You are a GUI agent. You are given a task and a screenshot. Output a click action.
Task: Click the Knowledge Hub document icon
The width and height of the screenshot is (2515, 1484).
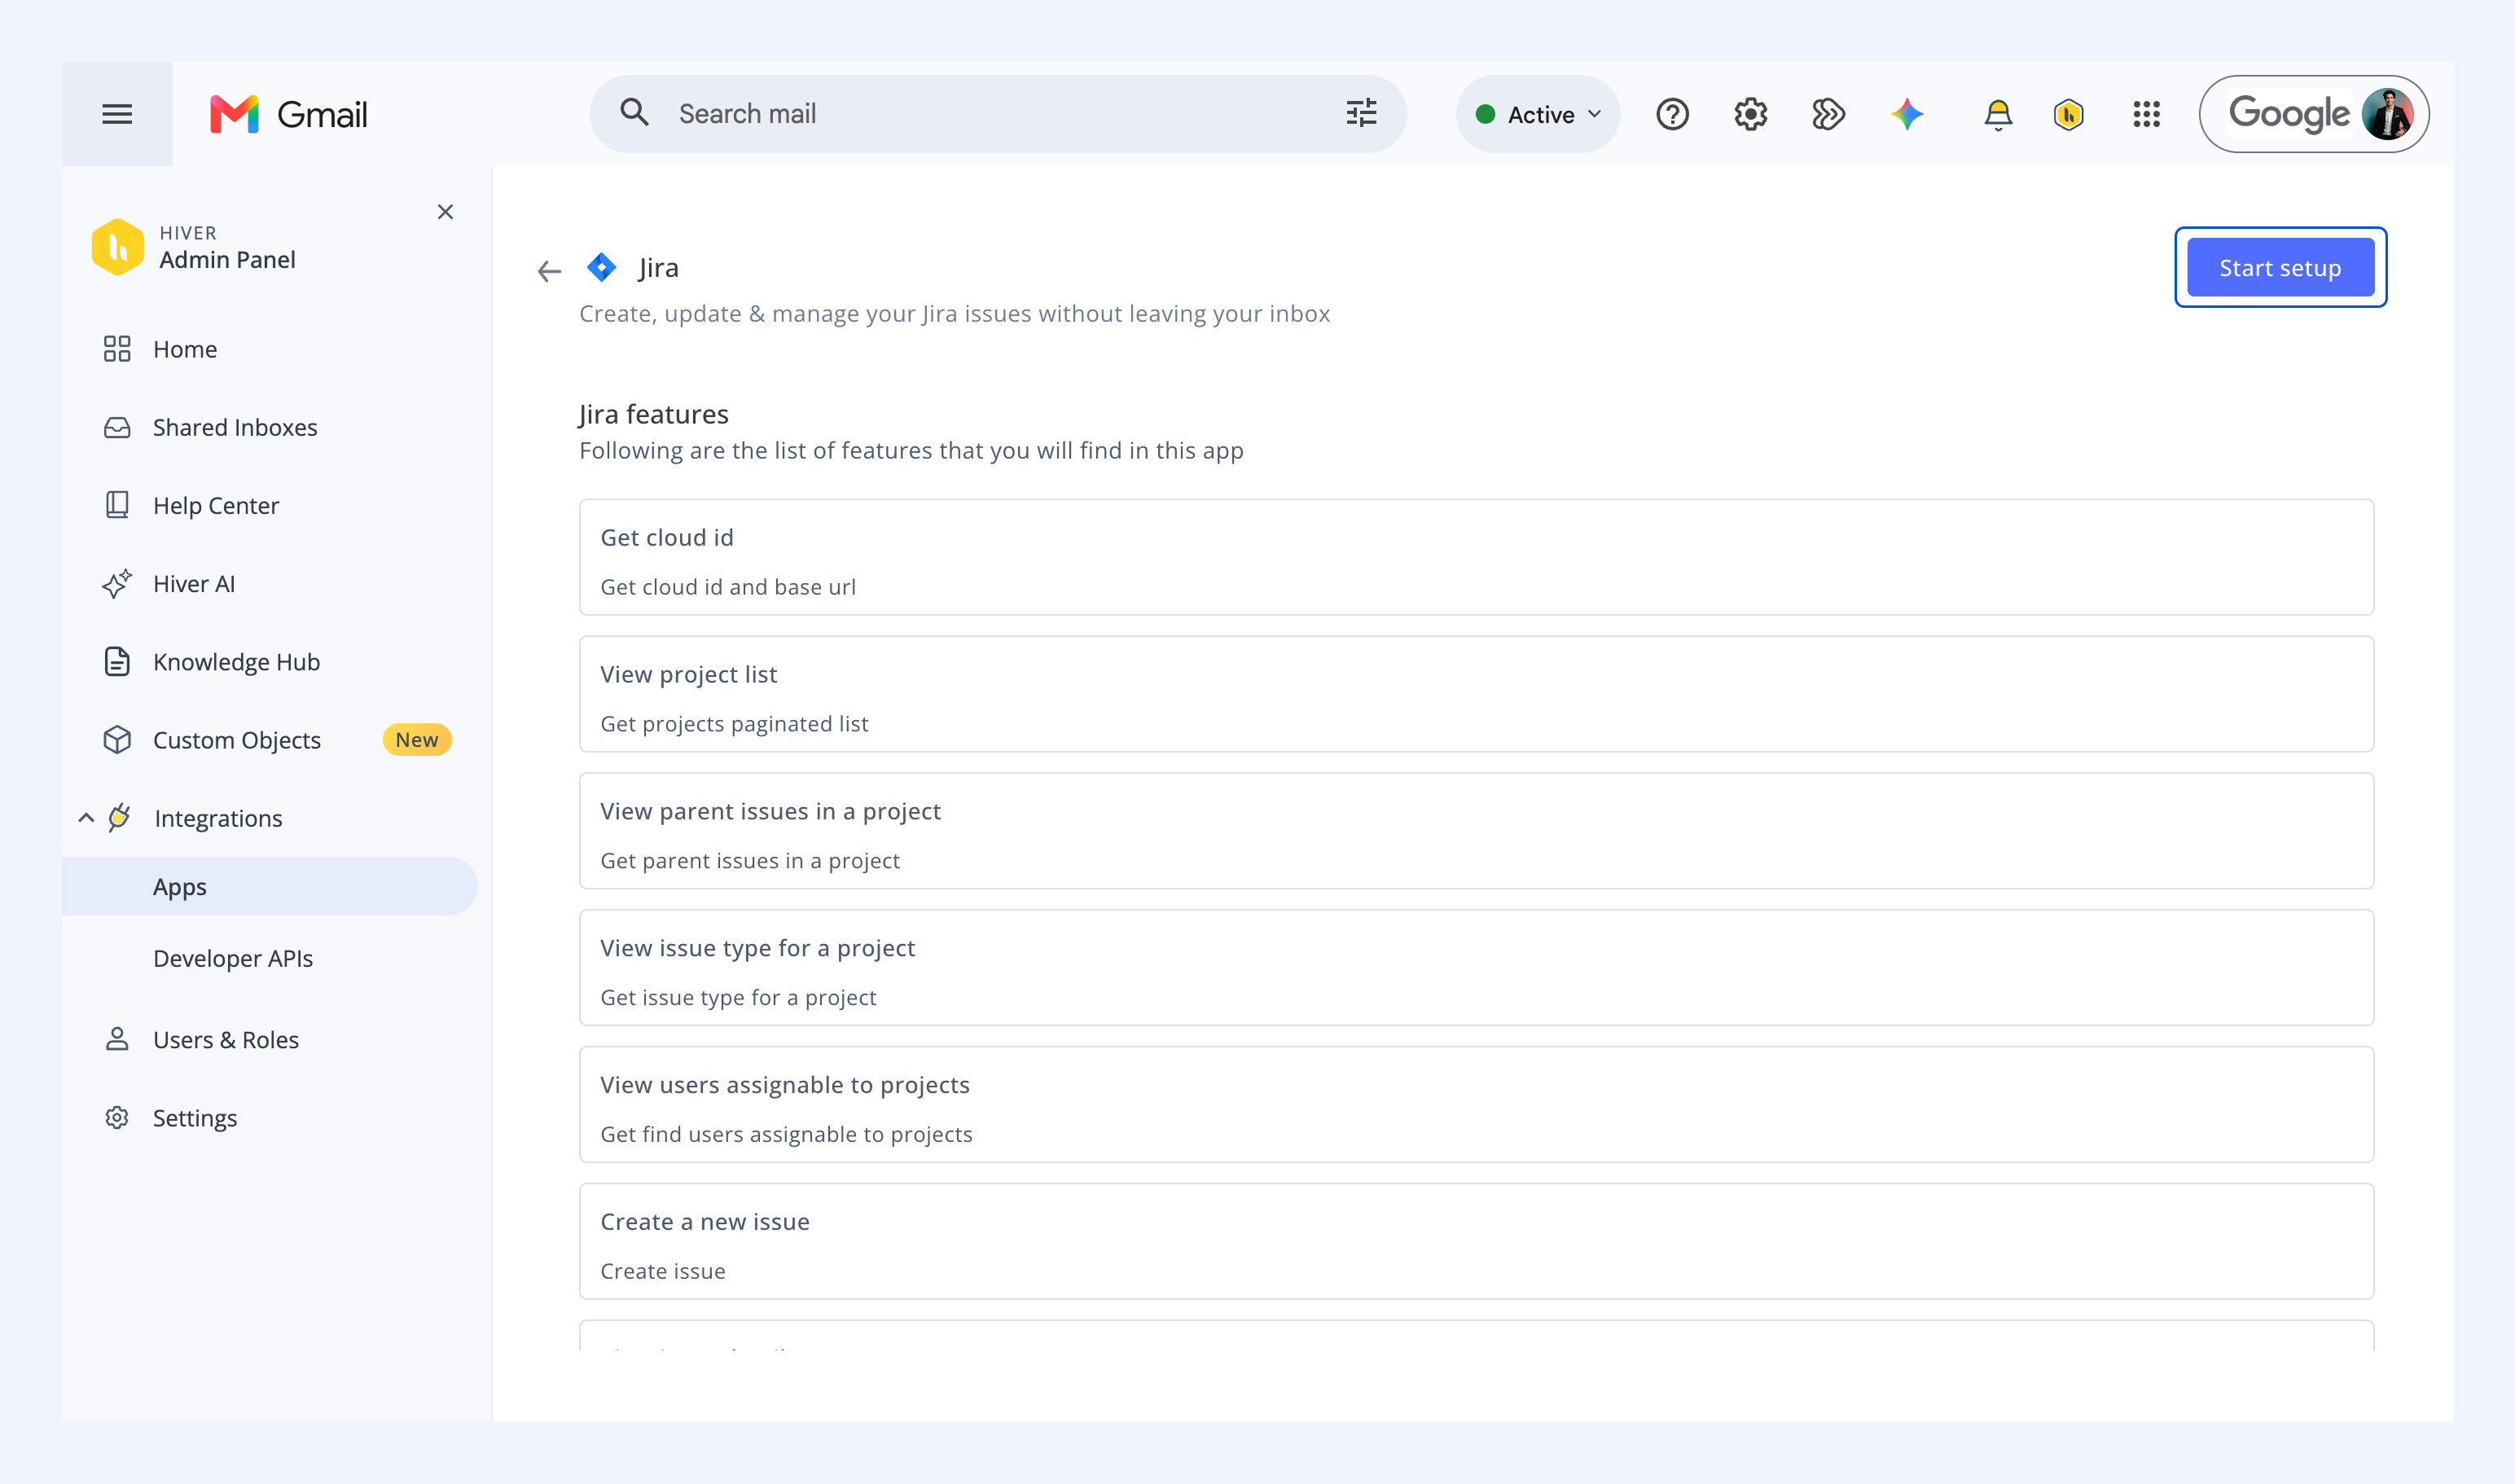click(117, 661)
